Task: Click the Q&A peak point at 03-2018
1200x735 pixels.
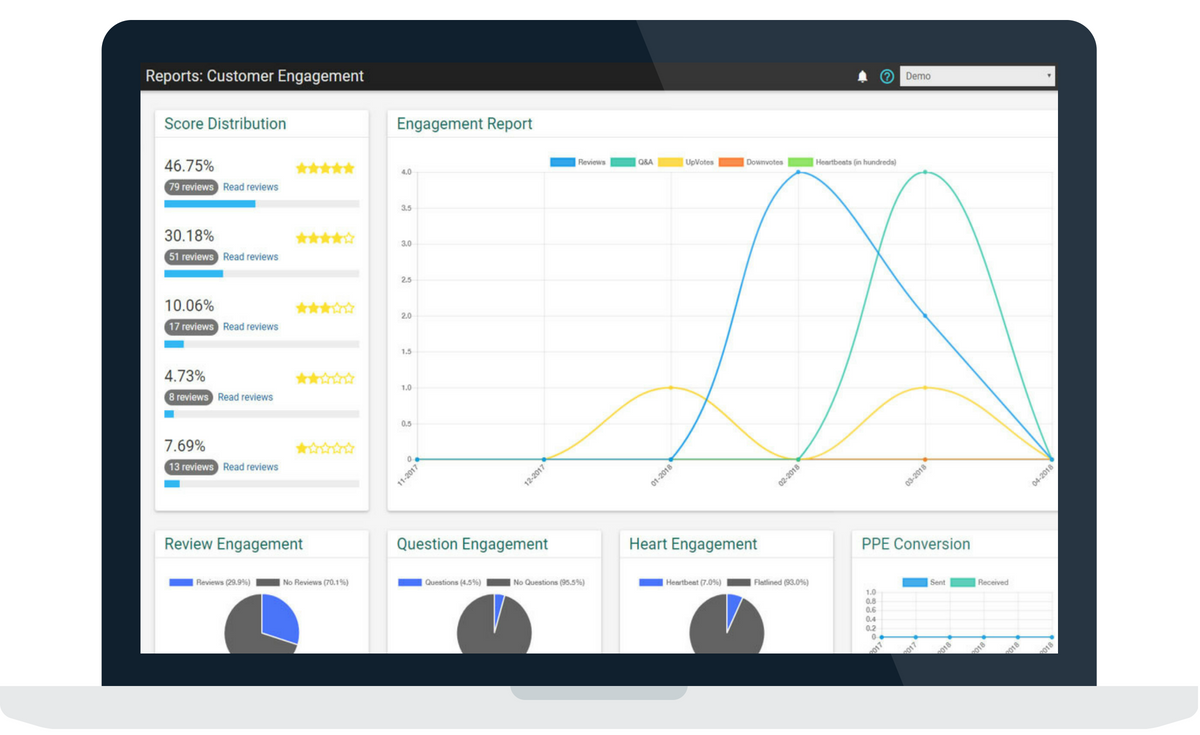Action: click(925, 172)
